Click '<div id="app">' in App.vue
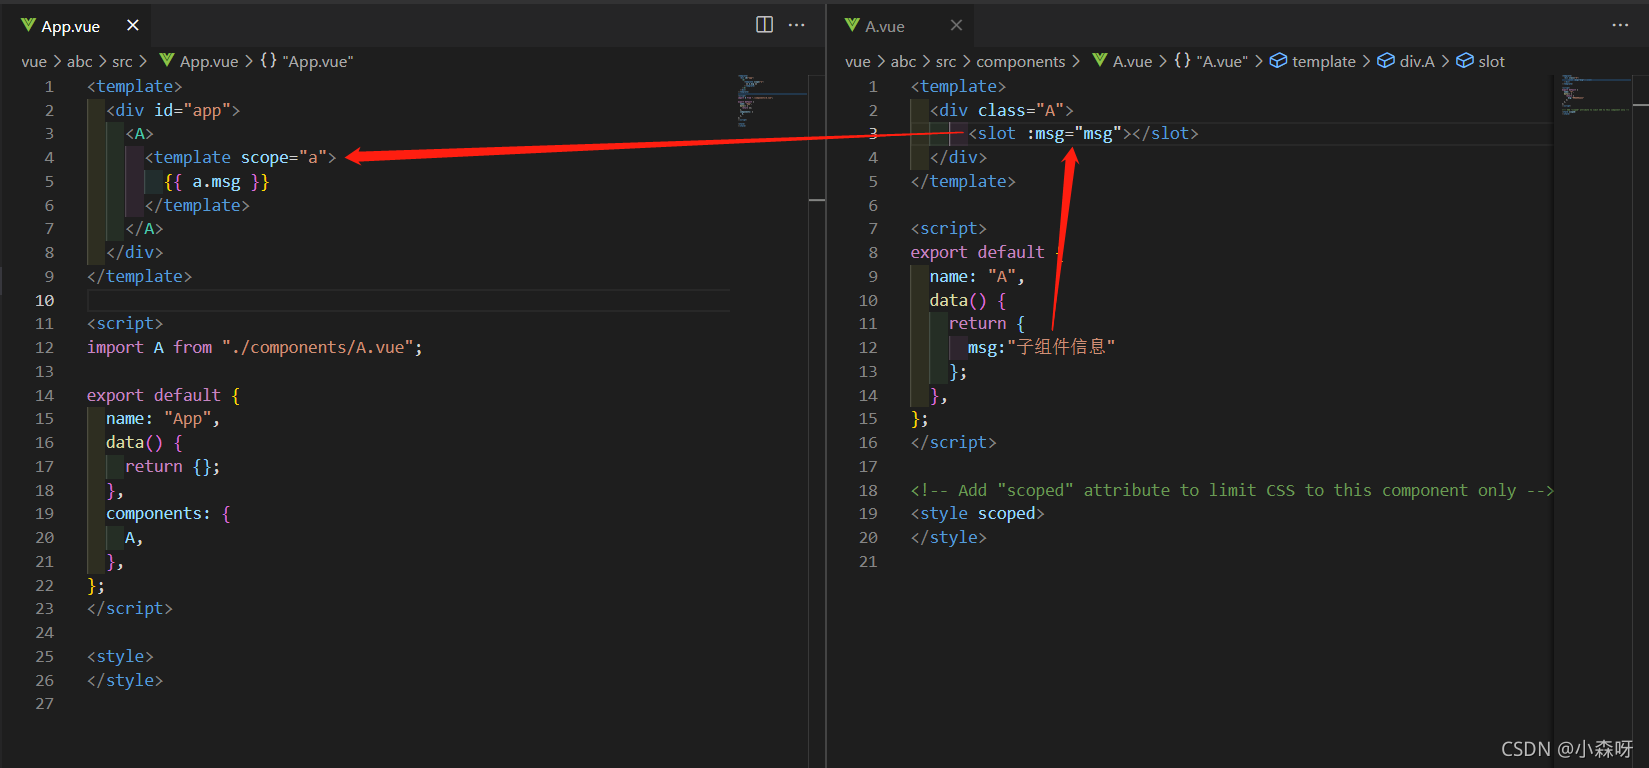Image resolution: width=1649 pixels, height=768 pixels. 173,110
